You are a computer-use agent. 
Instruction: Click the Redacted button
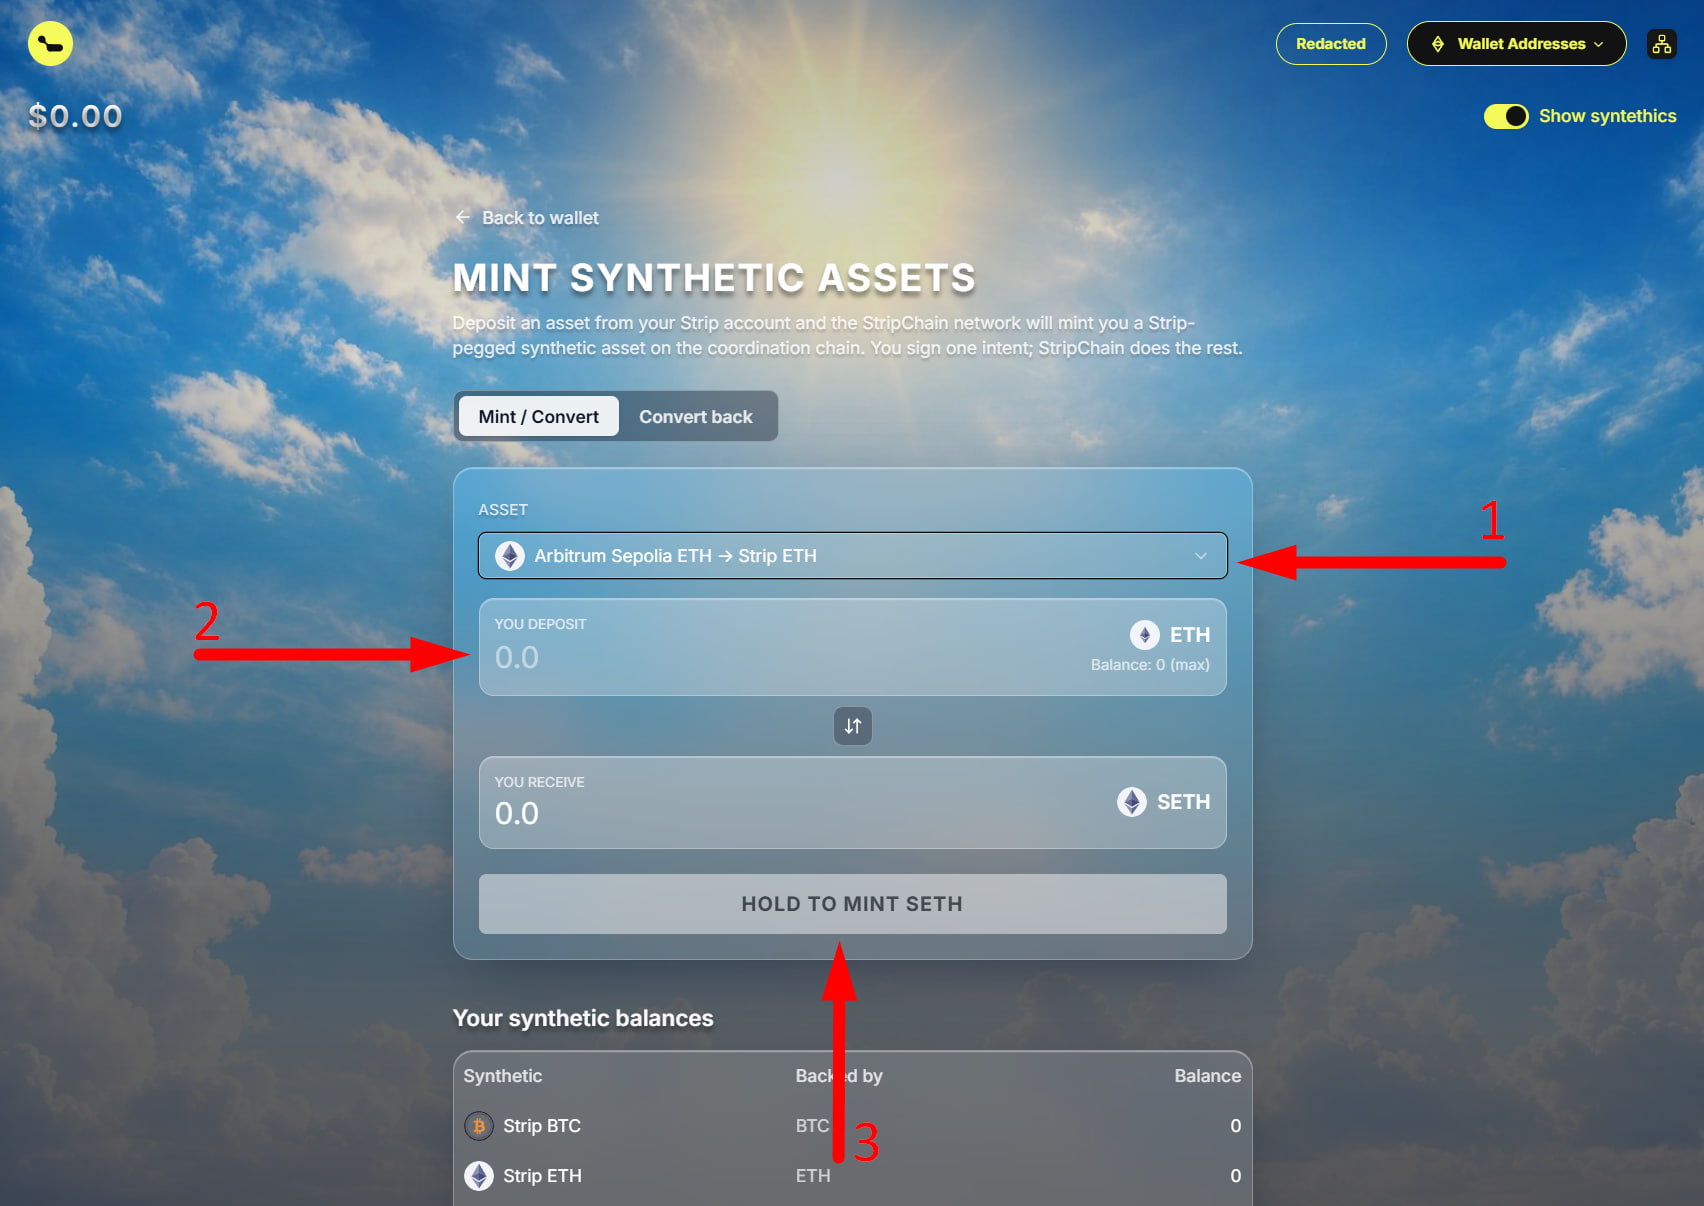(x=1331, y=44)
